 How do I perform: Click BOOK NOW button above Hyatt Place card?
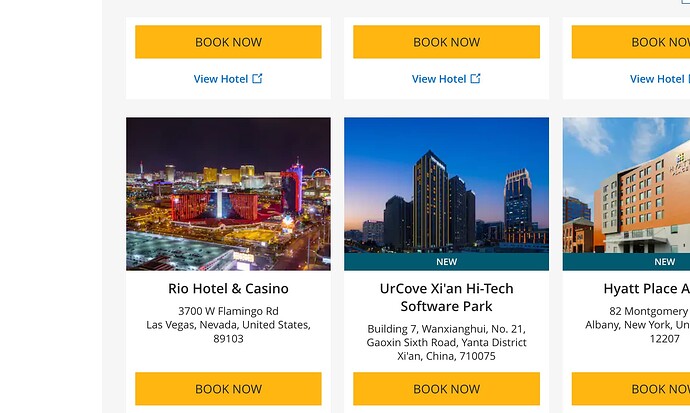pyautogui.click(x=631, y=42)
